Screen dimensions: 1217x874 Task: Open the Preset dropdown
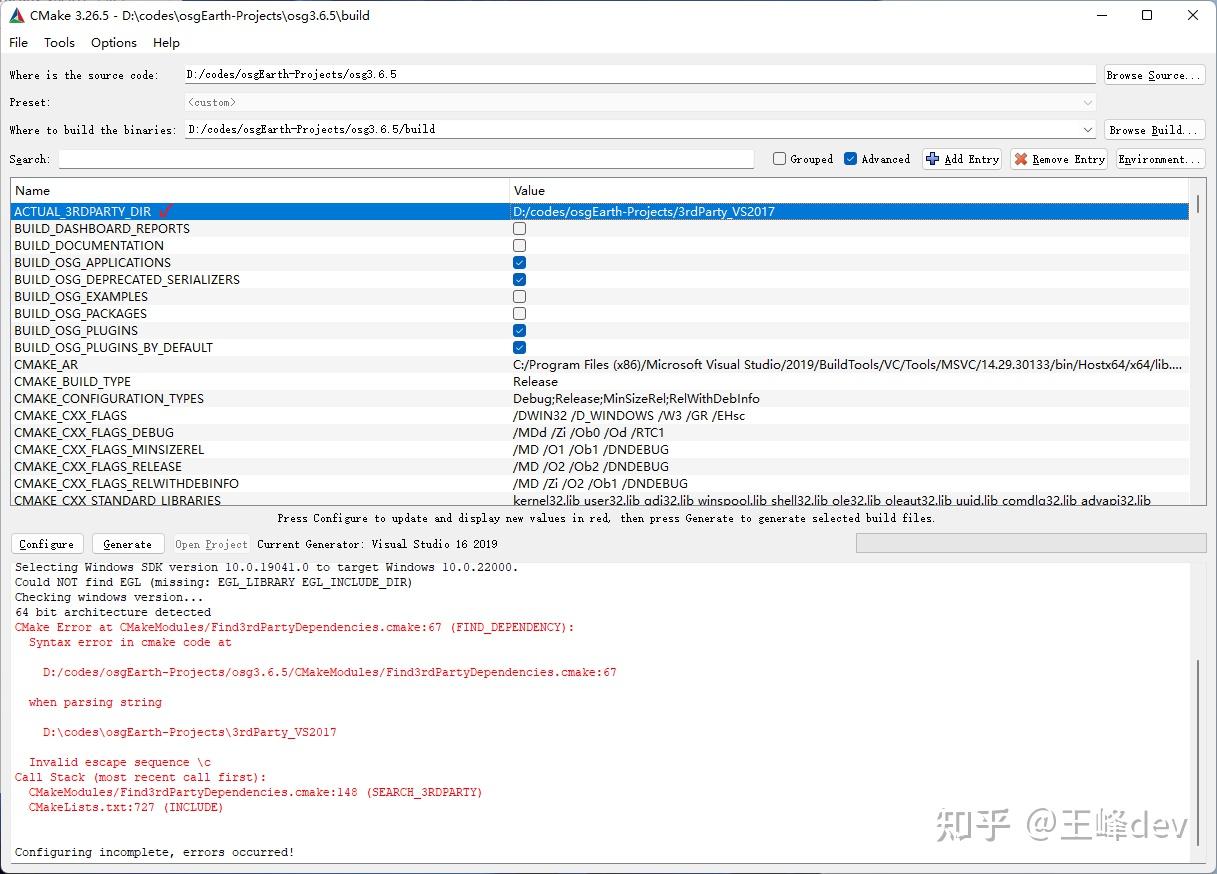640,102
